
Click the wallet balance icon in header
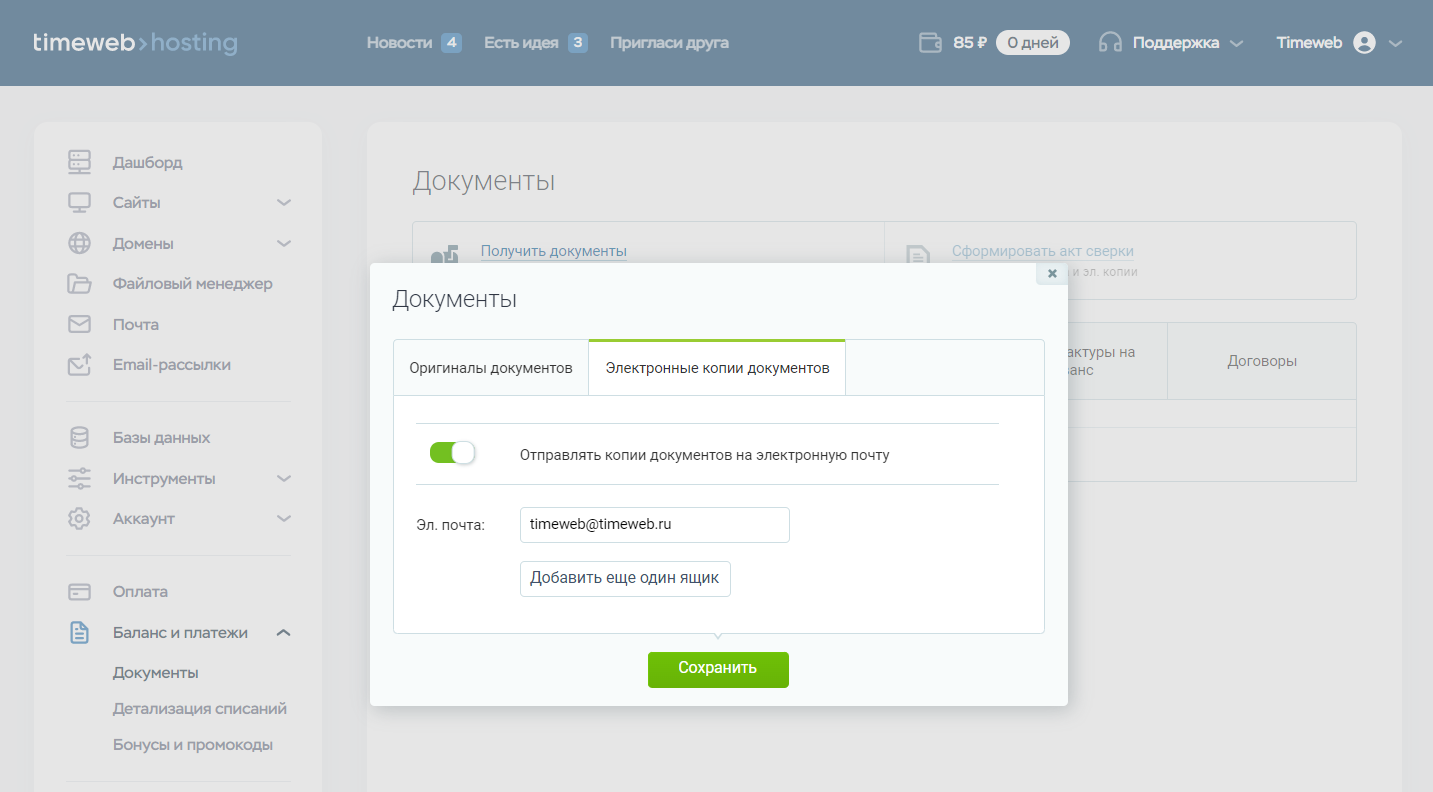(930, 43)
